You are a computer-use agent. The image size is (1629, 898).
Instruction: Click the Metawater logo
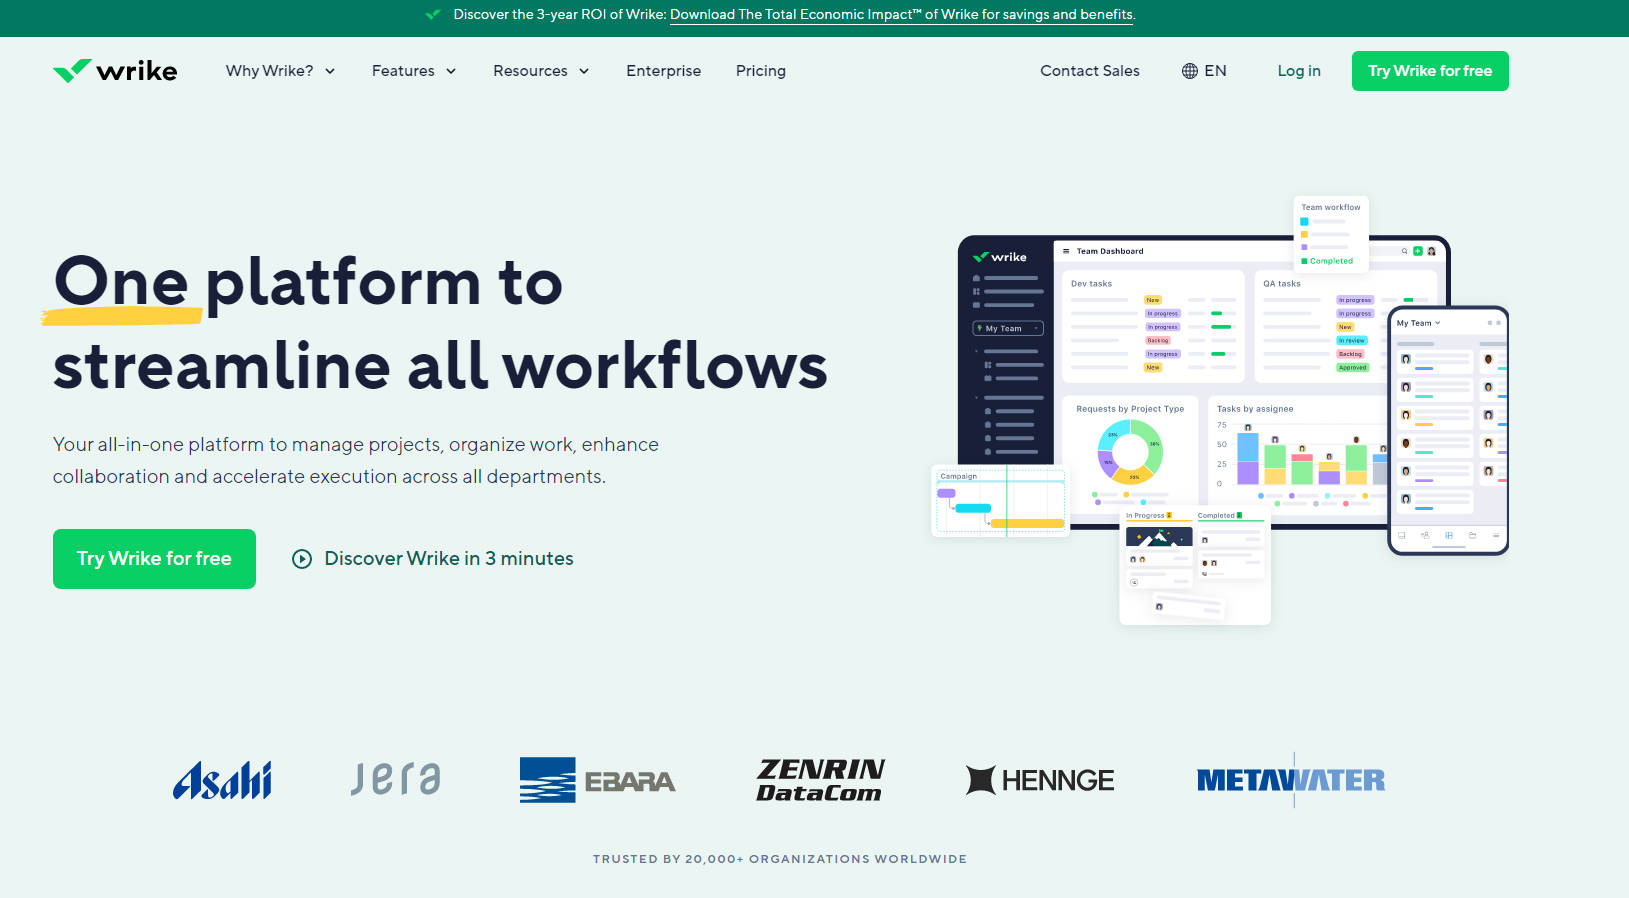pyautogui.click(x=1290, y=780)
